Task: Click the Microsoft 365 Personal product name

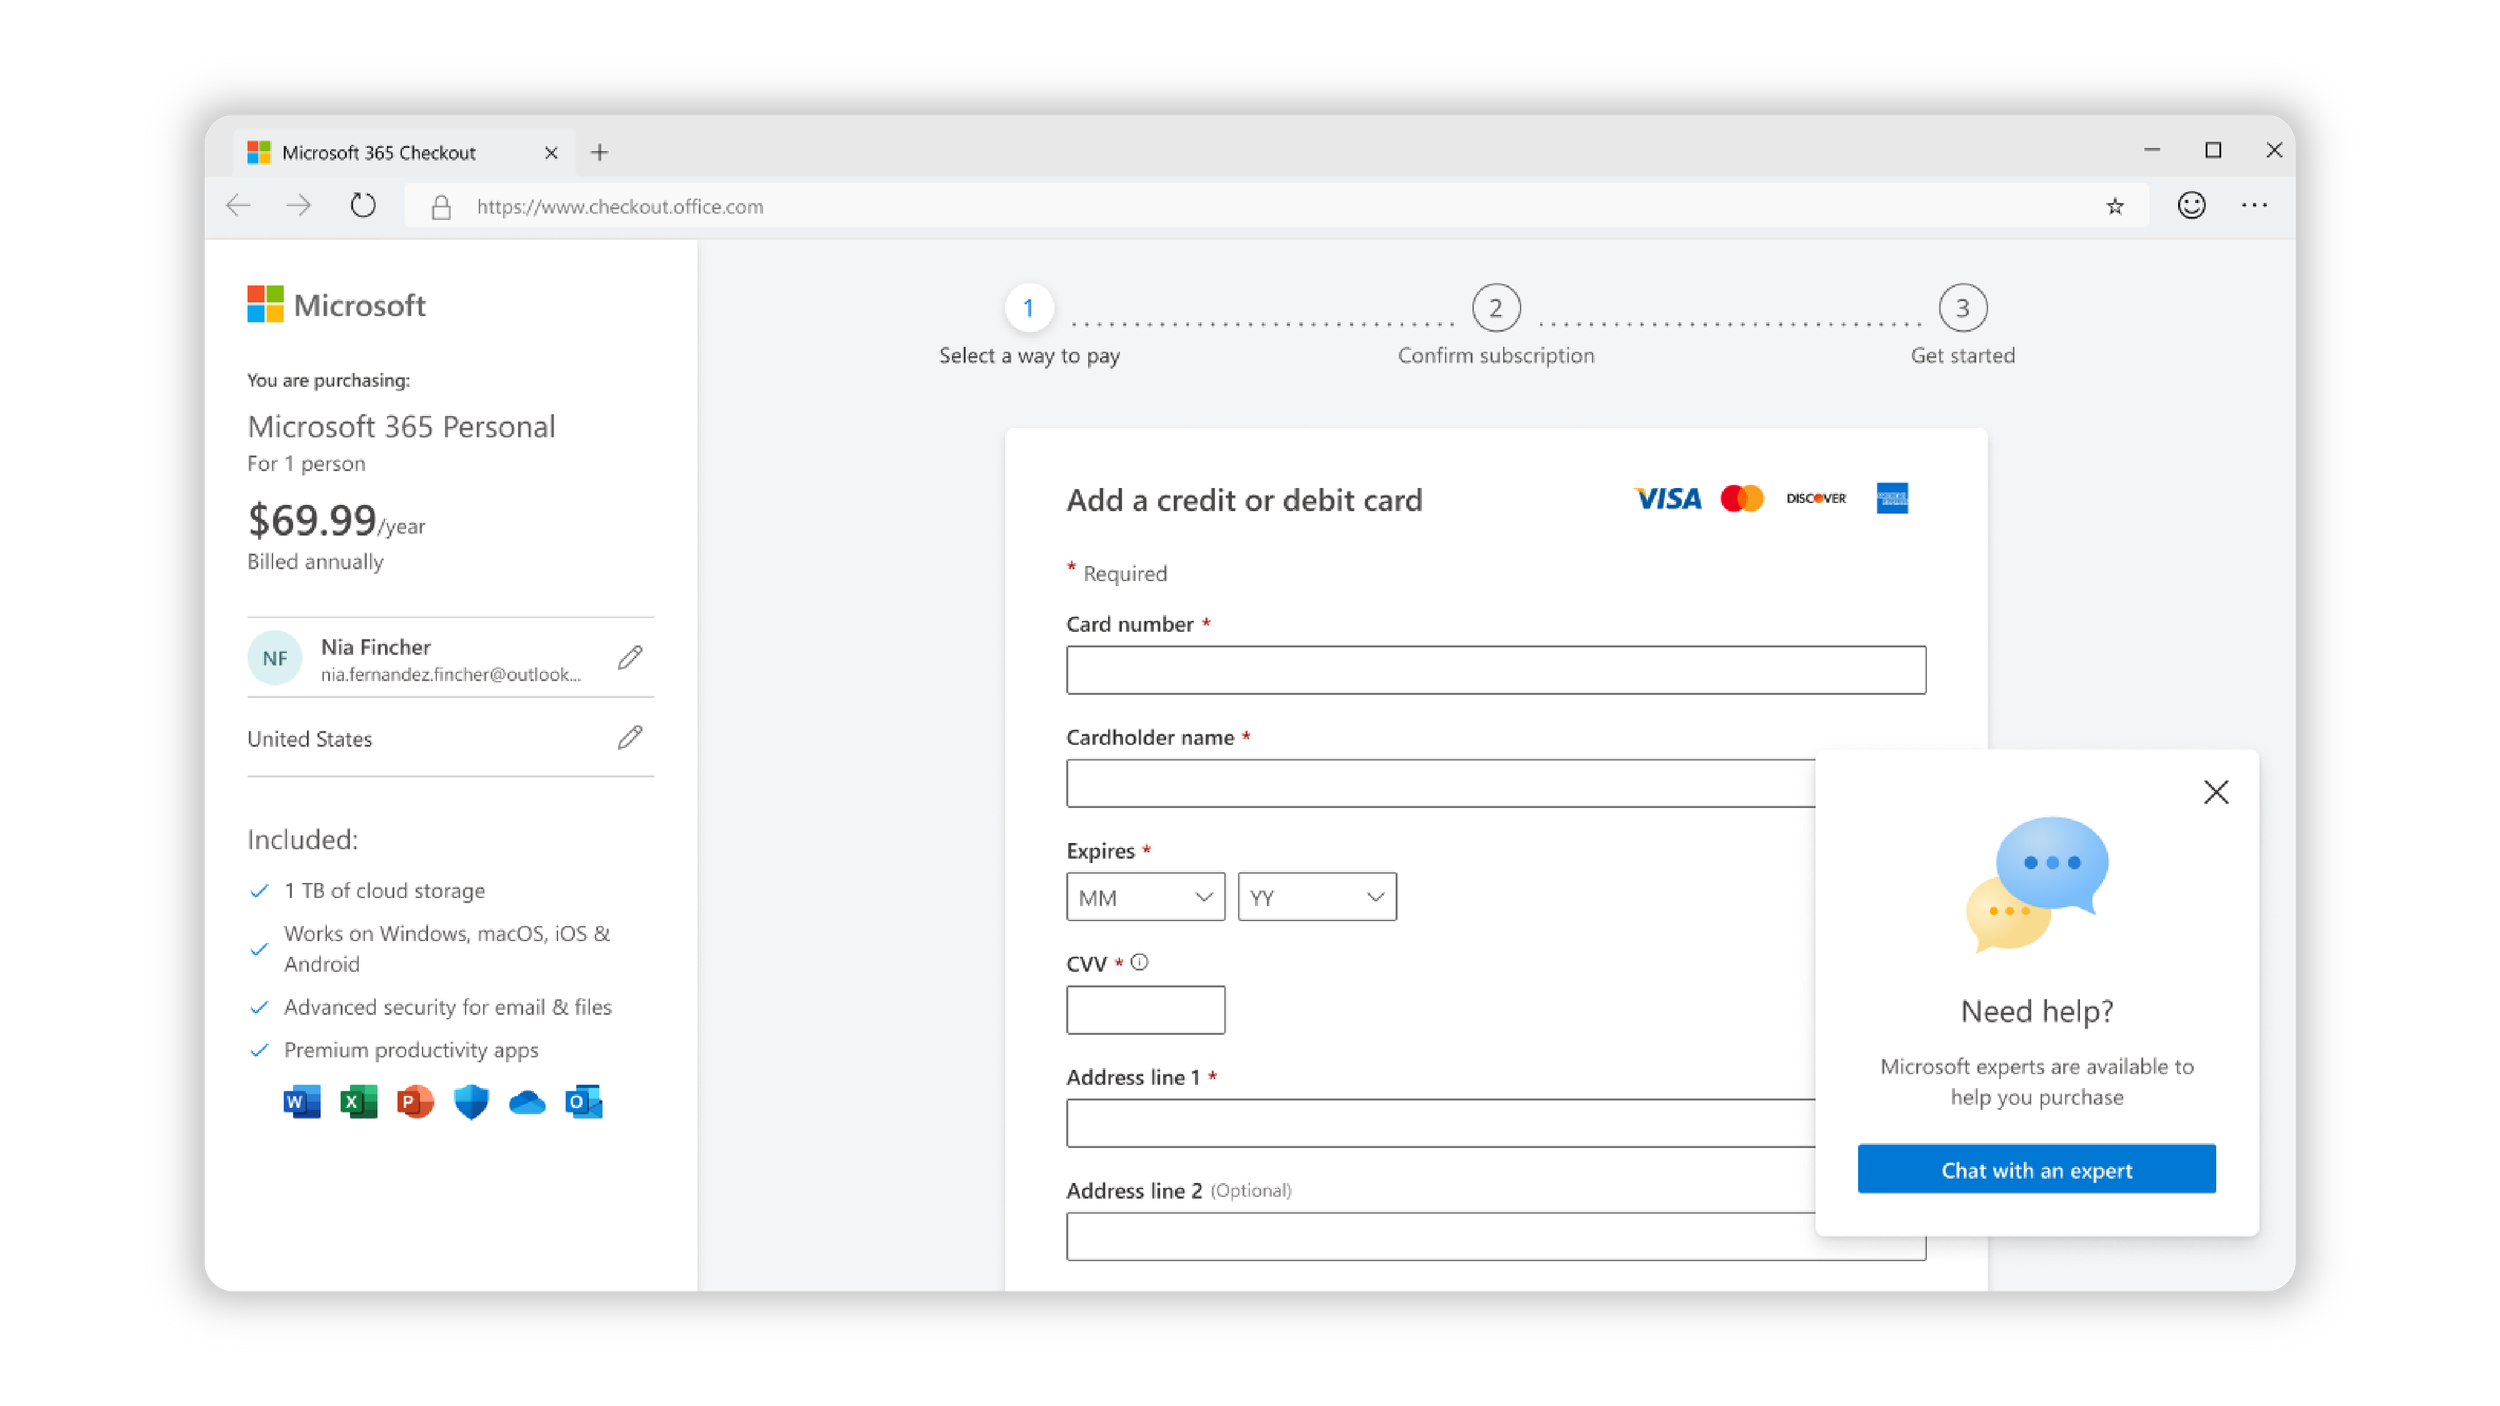Action: point(401,427)
